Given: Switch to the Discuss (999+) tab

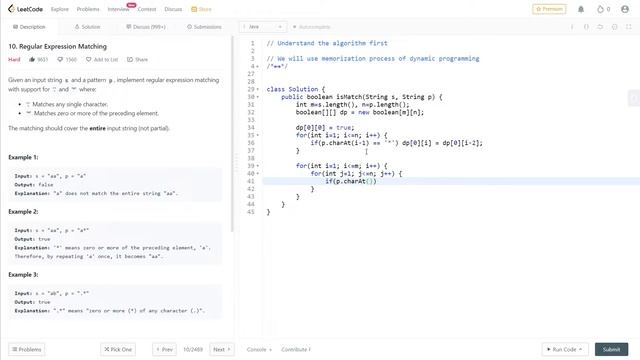Looking at the screenshot, I should tap(146, 27).
